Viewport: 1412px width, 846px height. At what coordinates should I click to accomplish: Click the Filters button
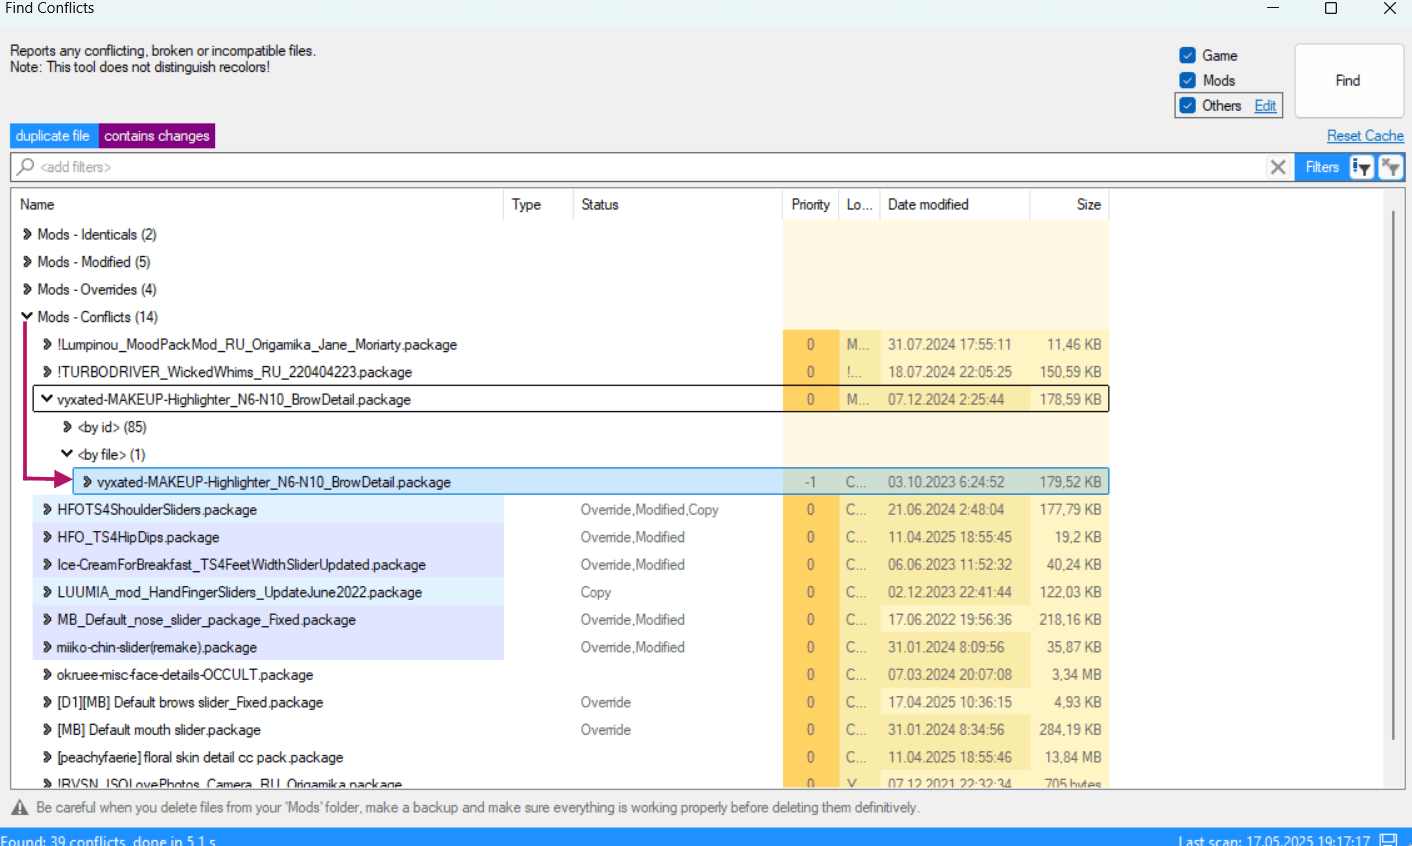1321,167
